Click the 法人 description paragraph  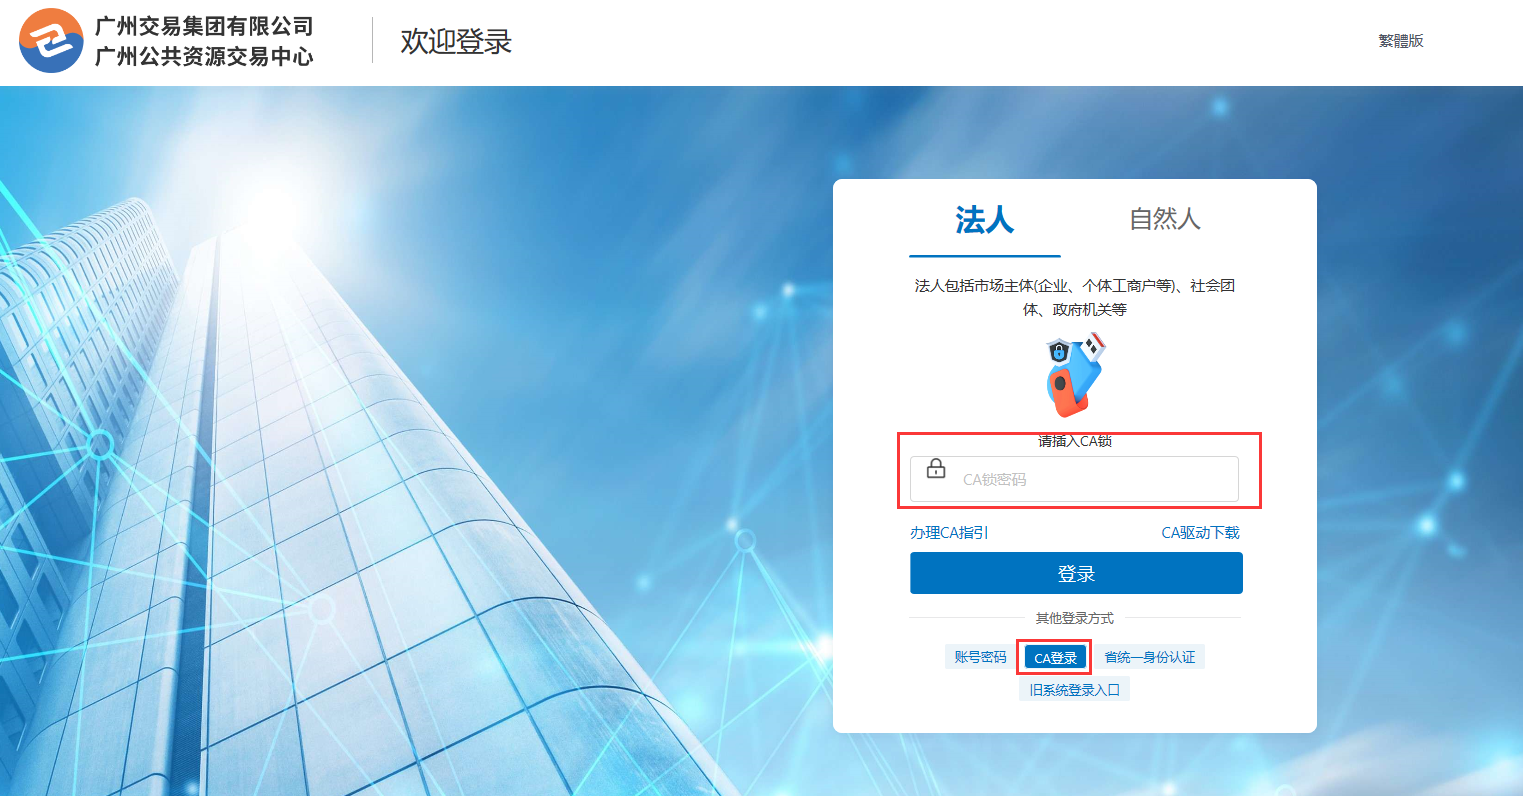pyautogui.click(x=1075, y=298)
